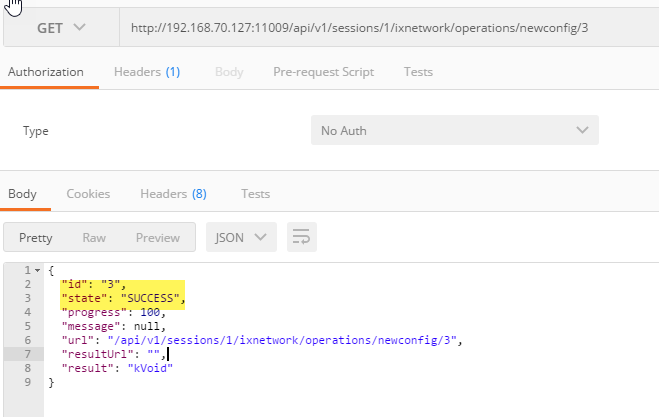Open the request Tests tab
Viewport: 659px width, 417px height.
(x=418, y=72)
